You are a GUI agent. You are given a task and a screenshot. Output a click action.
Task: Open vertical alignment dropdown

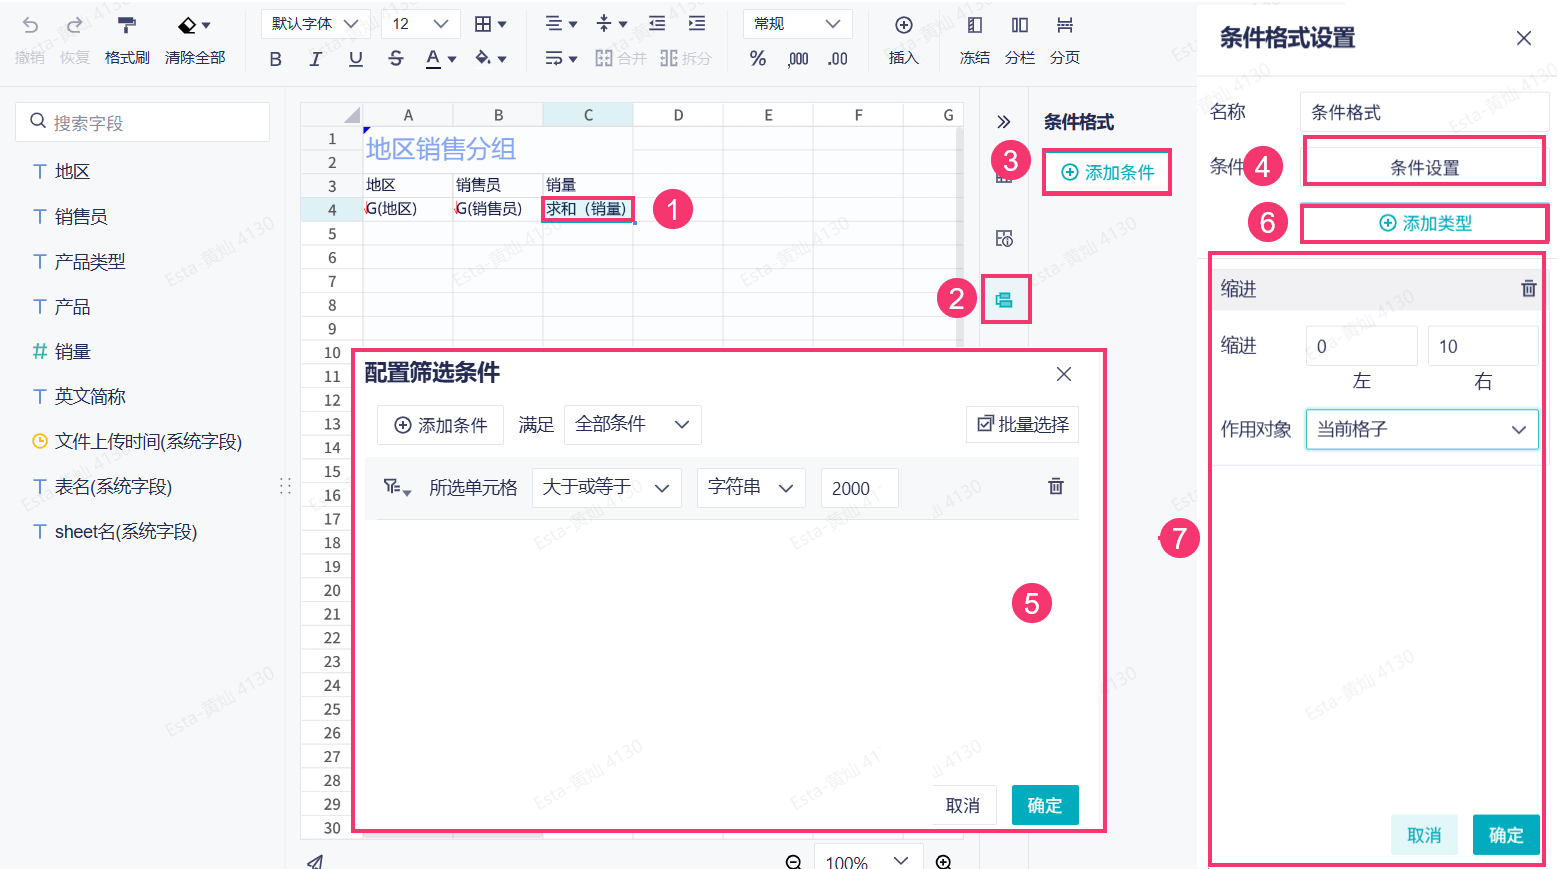click(x=611, y=24)
